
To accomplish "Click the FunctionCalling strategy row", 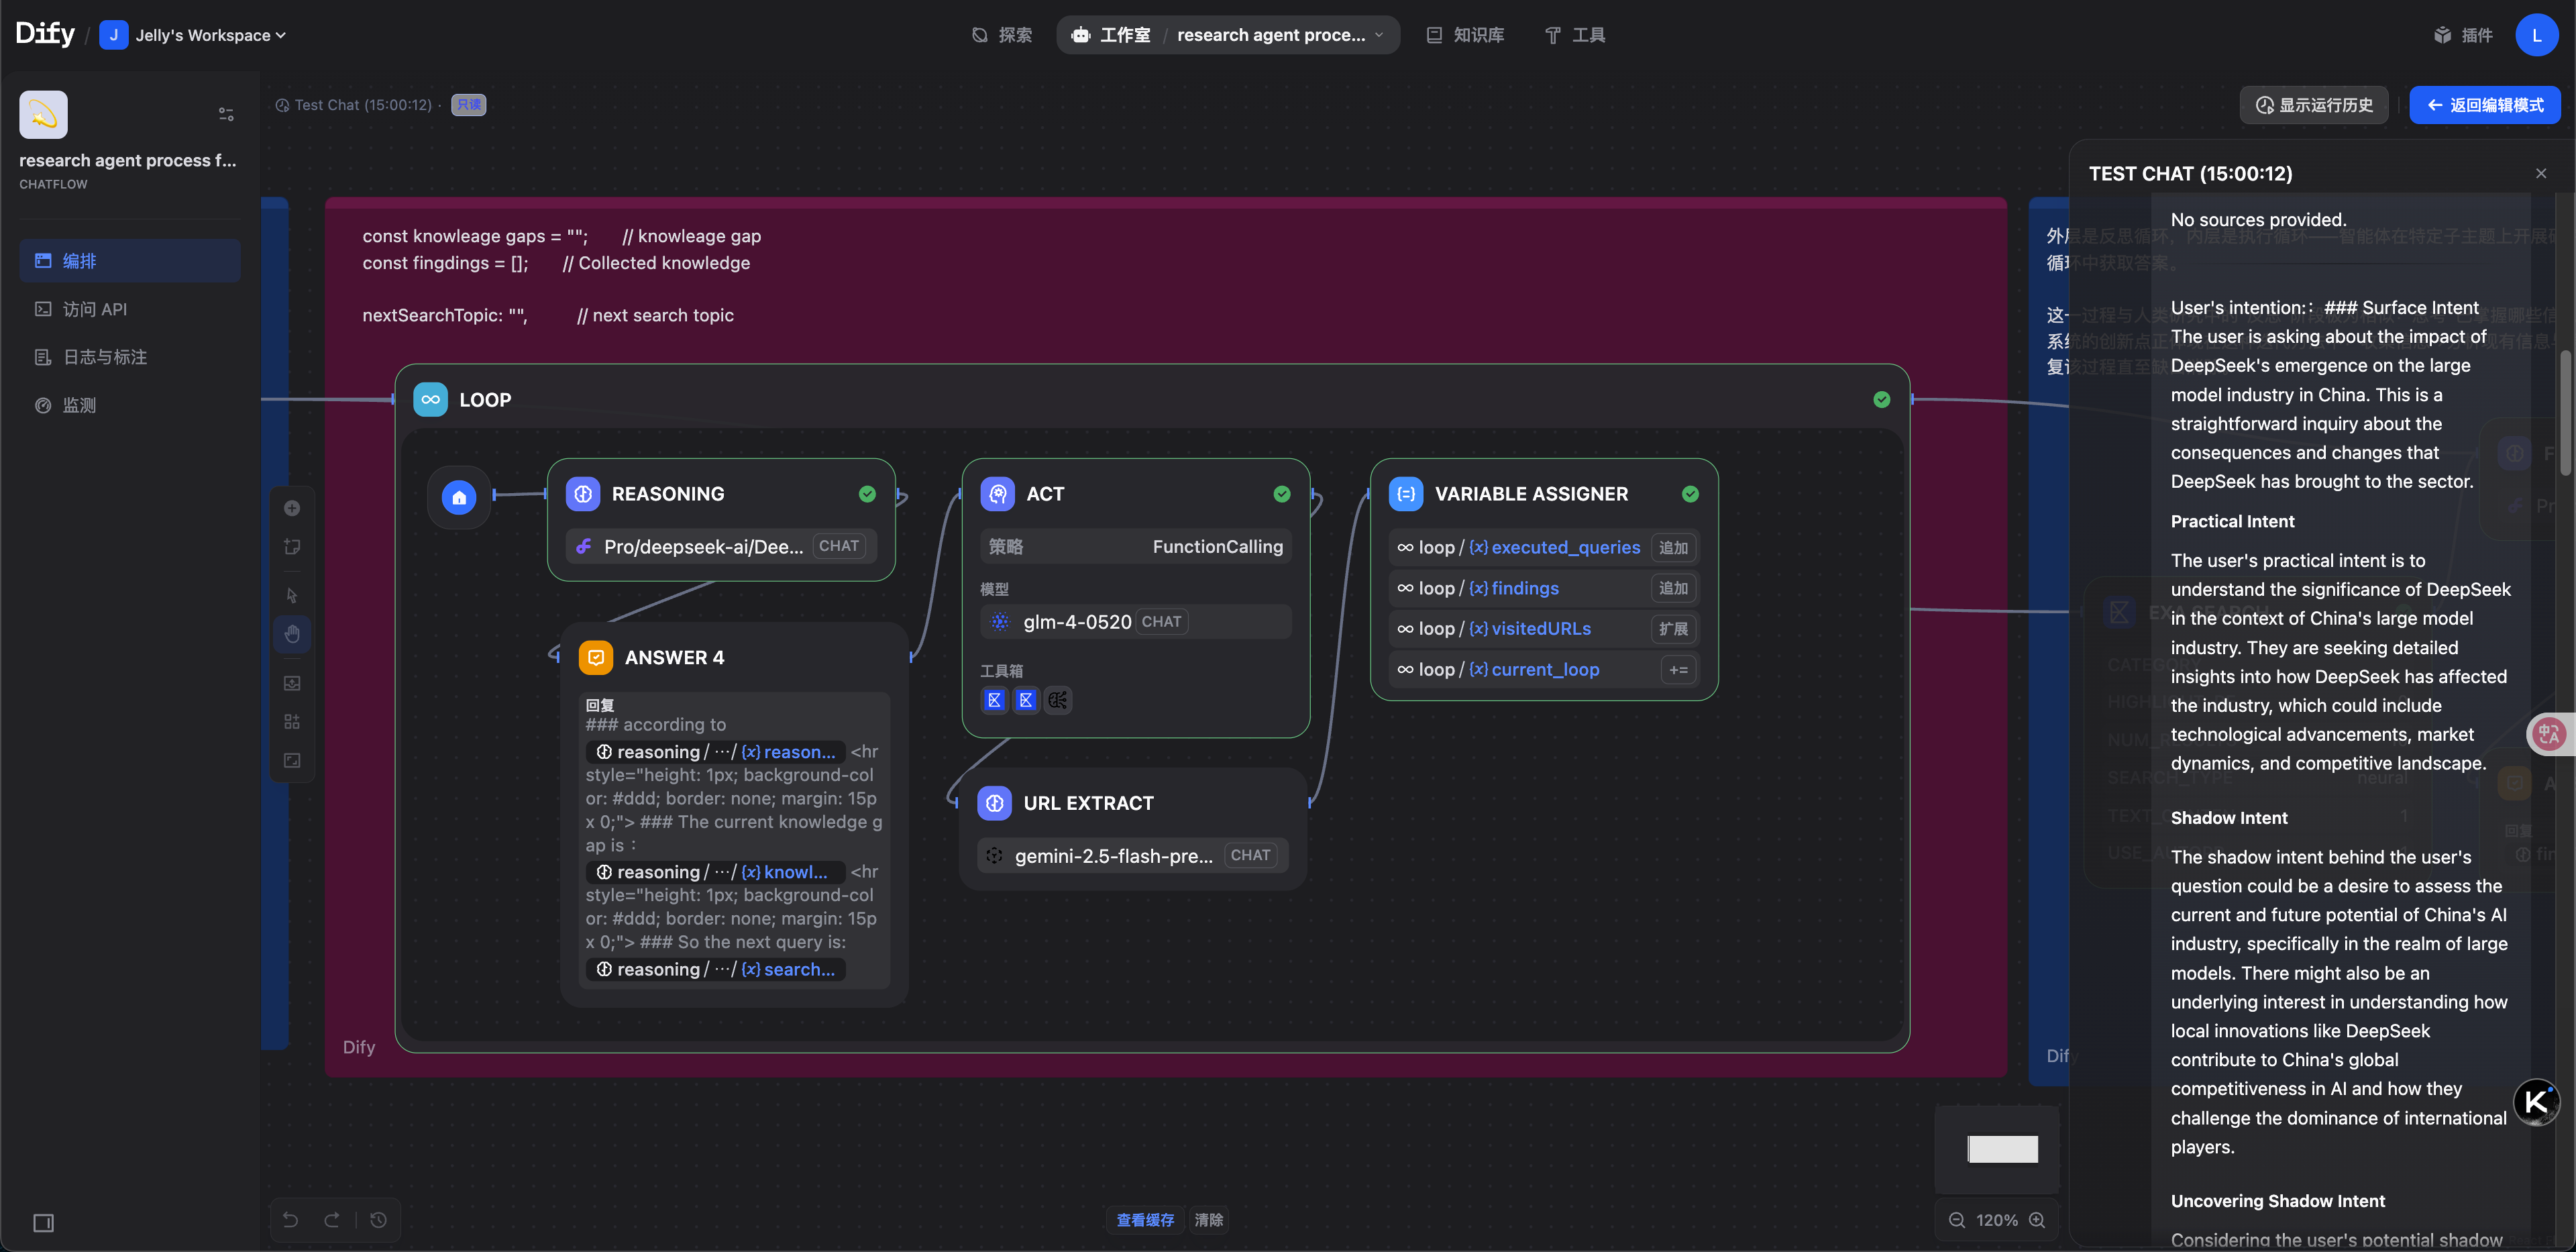I will click(1135, 546).
